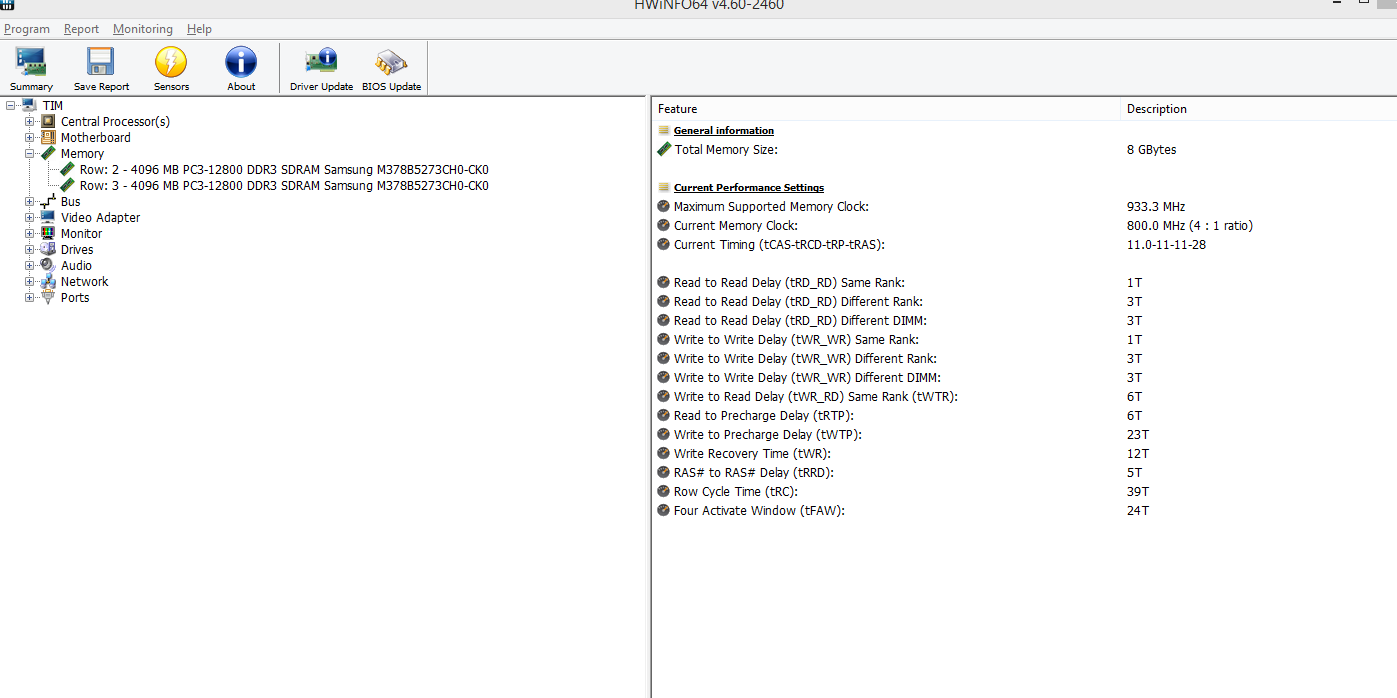Viewport: 1397px width, 698px height.
Task: Click the '39T' row cycle value
Action: click(x=1137, y=491)
